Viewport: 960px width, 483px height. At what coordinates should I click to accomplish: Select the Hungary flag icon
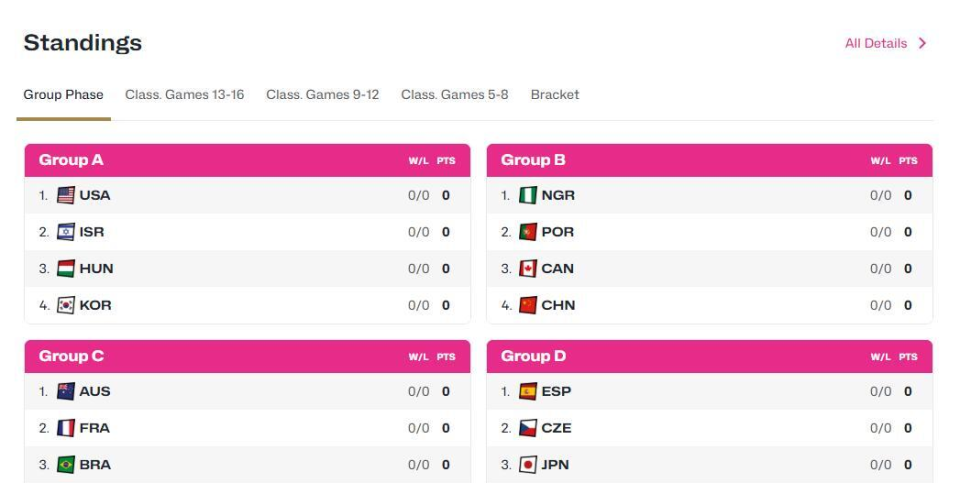tap(66, 269)
